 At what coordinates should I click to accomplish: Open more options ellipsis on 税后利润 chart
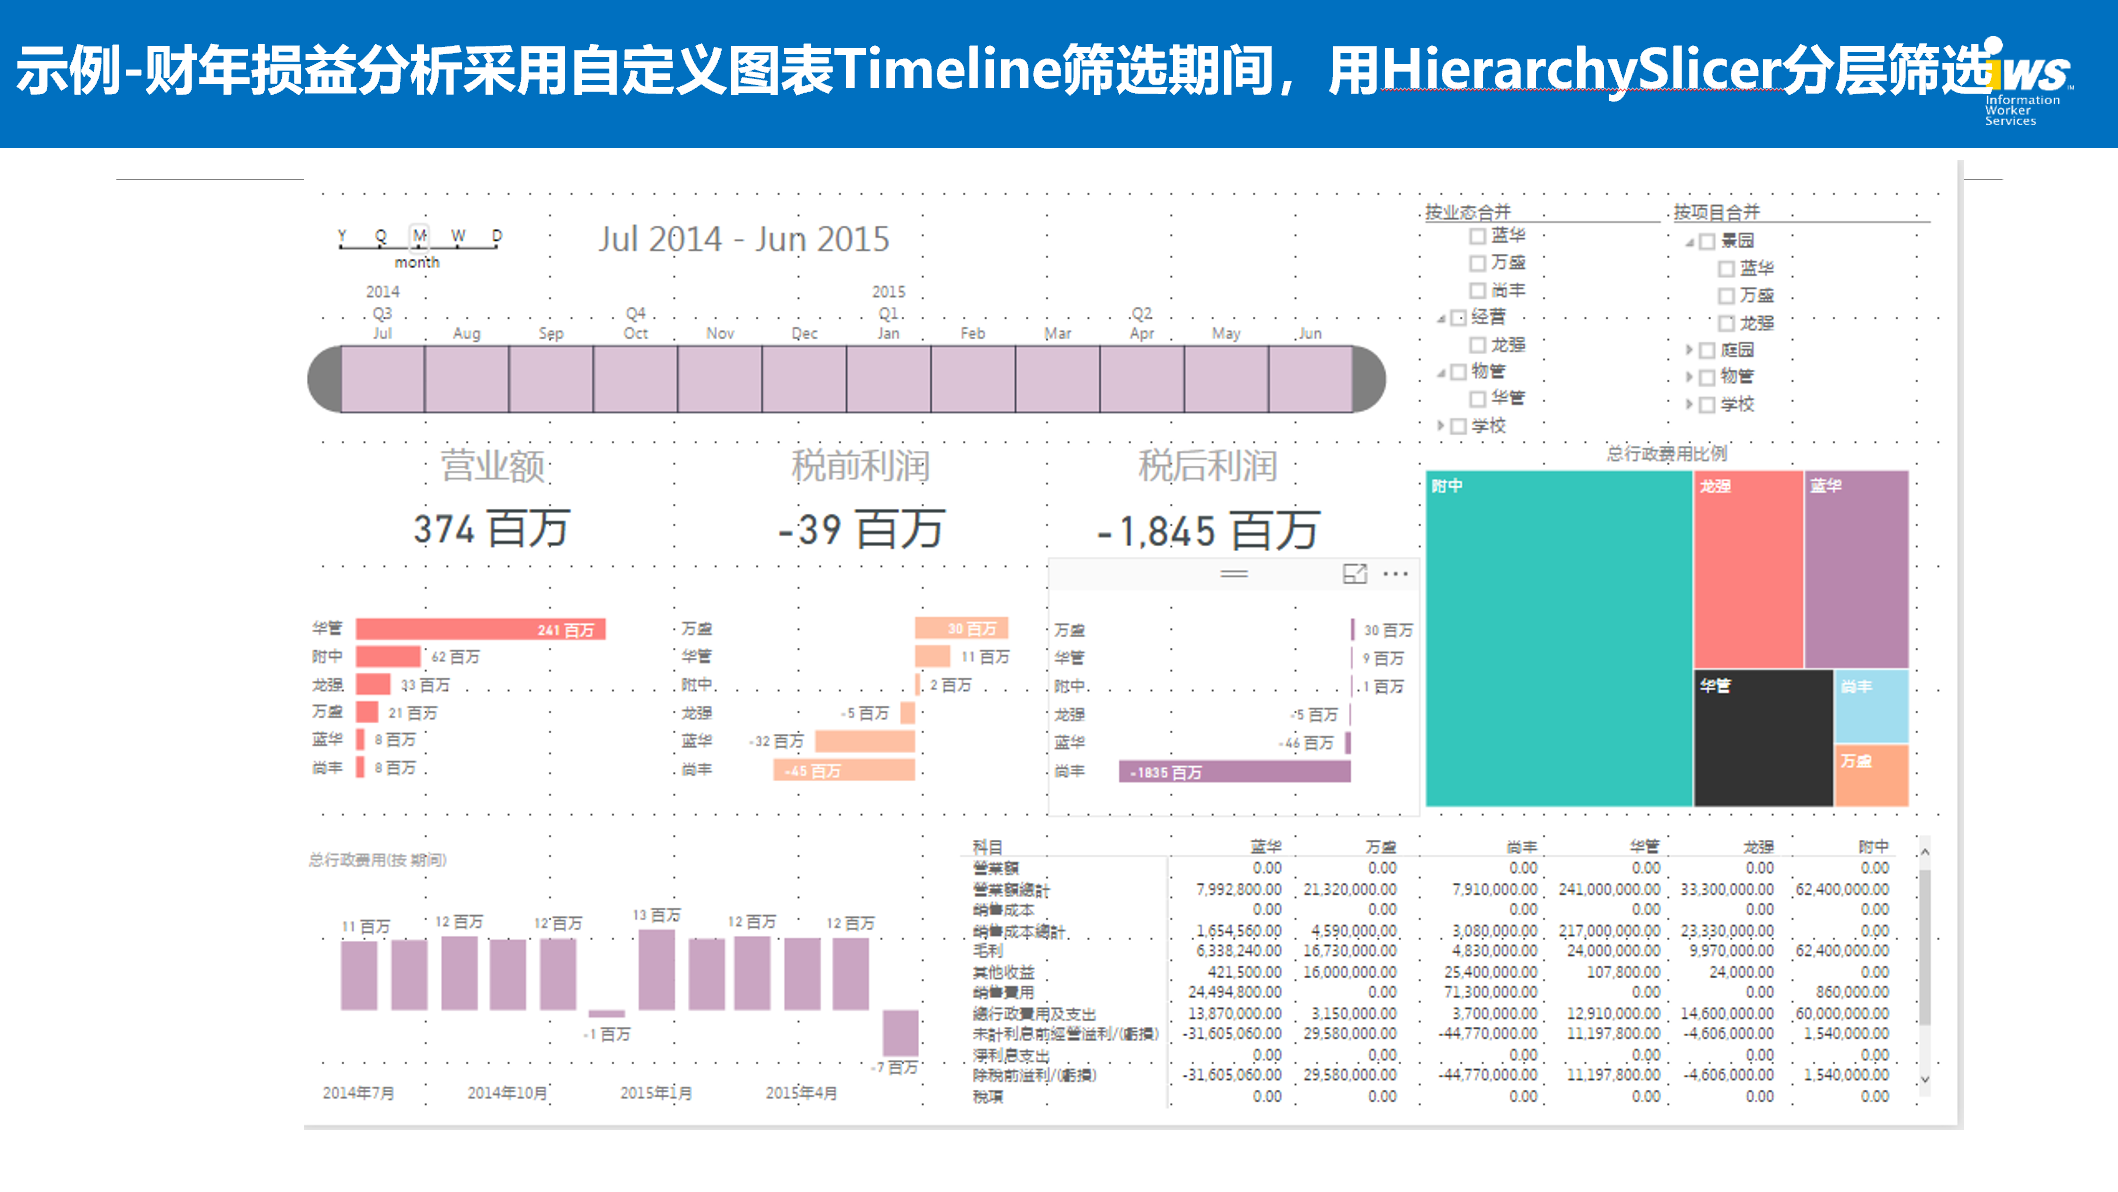click(1395, 574)
